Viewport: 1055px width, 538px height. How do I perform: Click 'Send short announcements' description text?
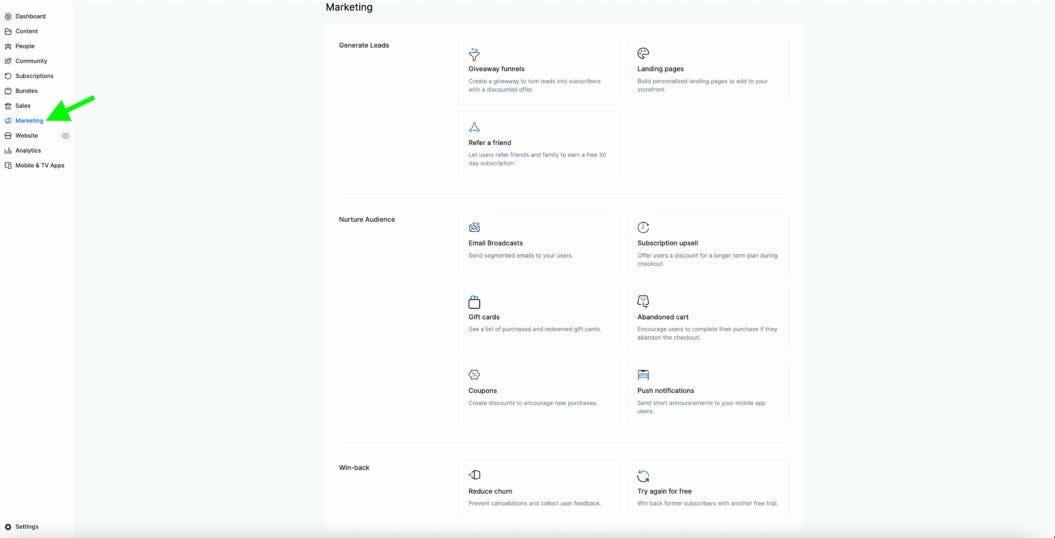point(701,407)
